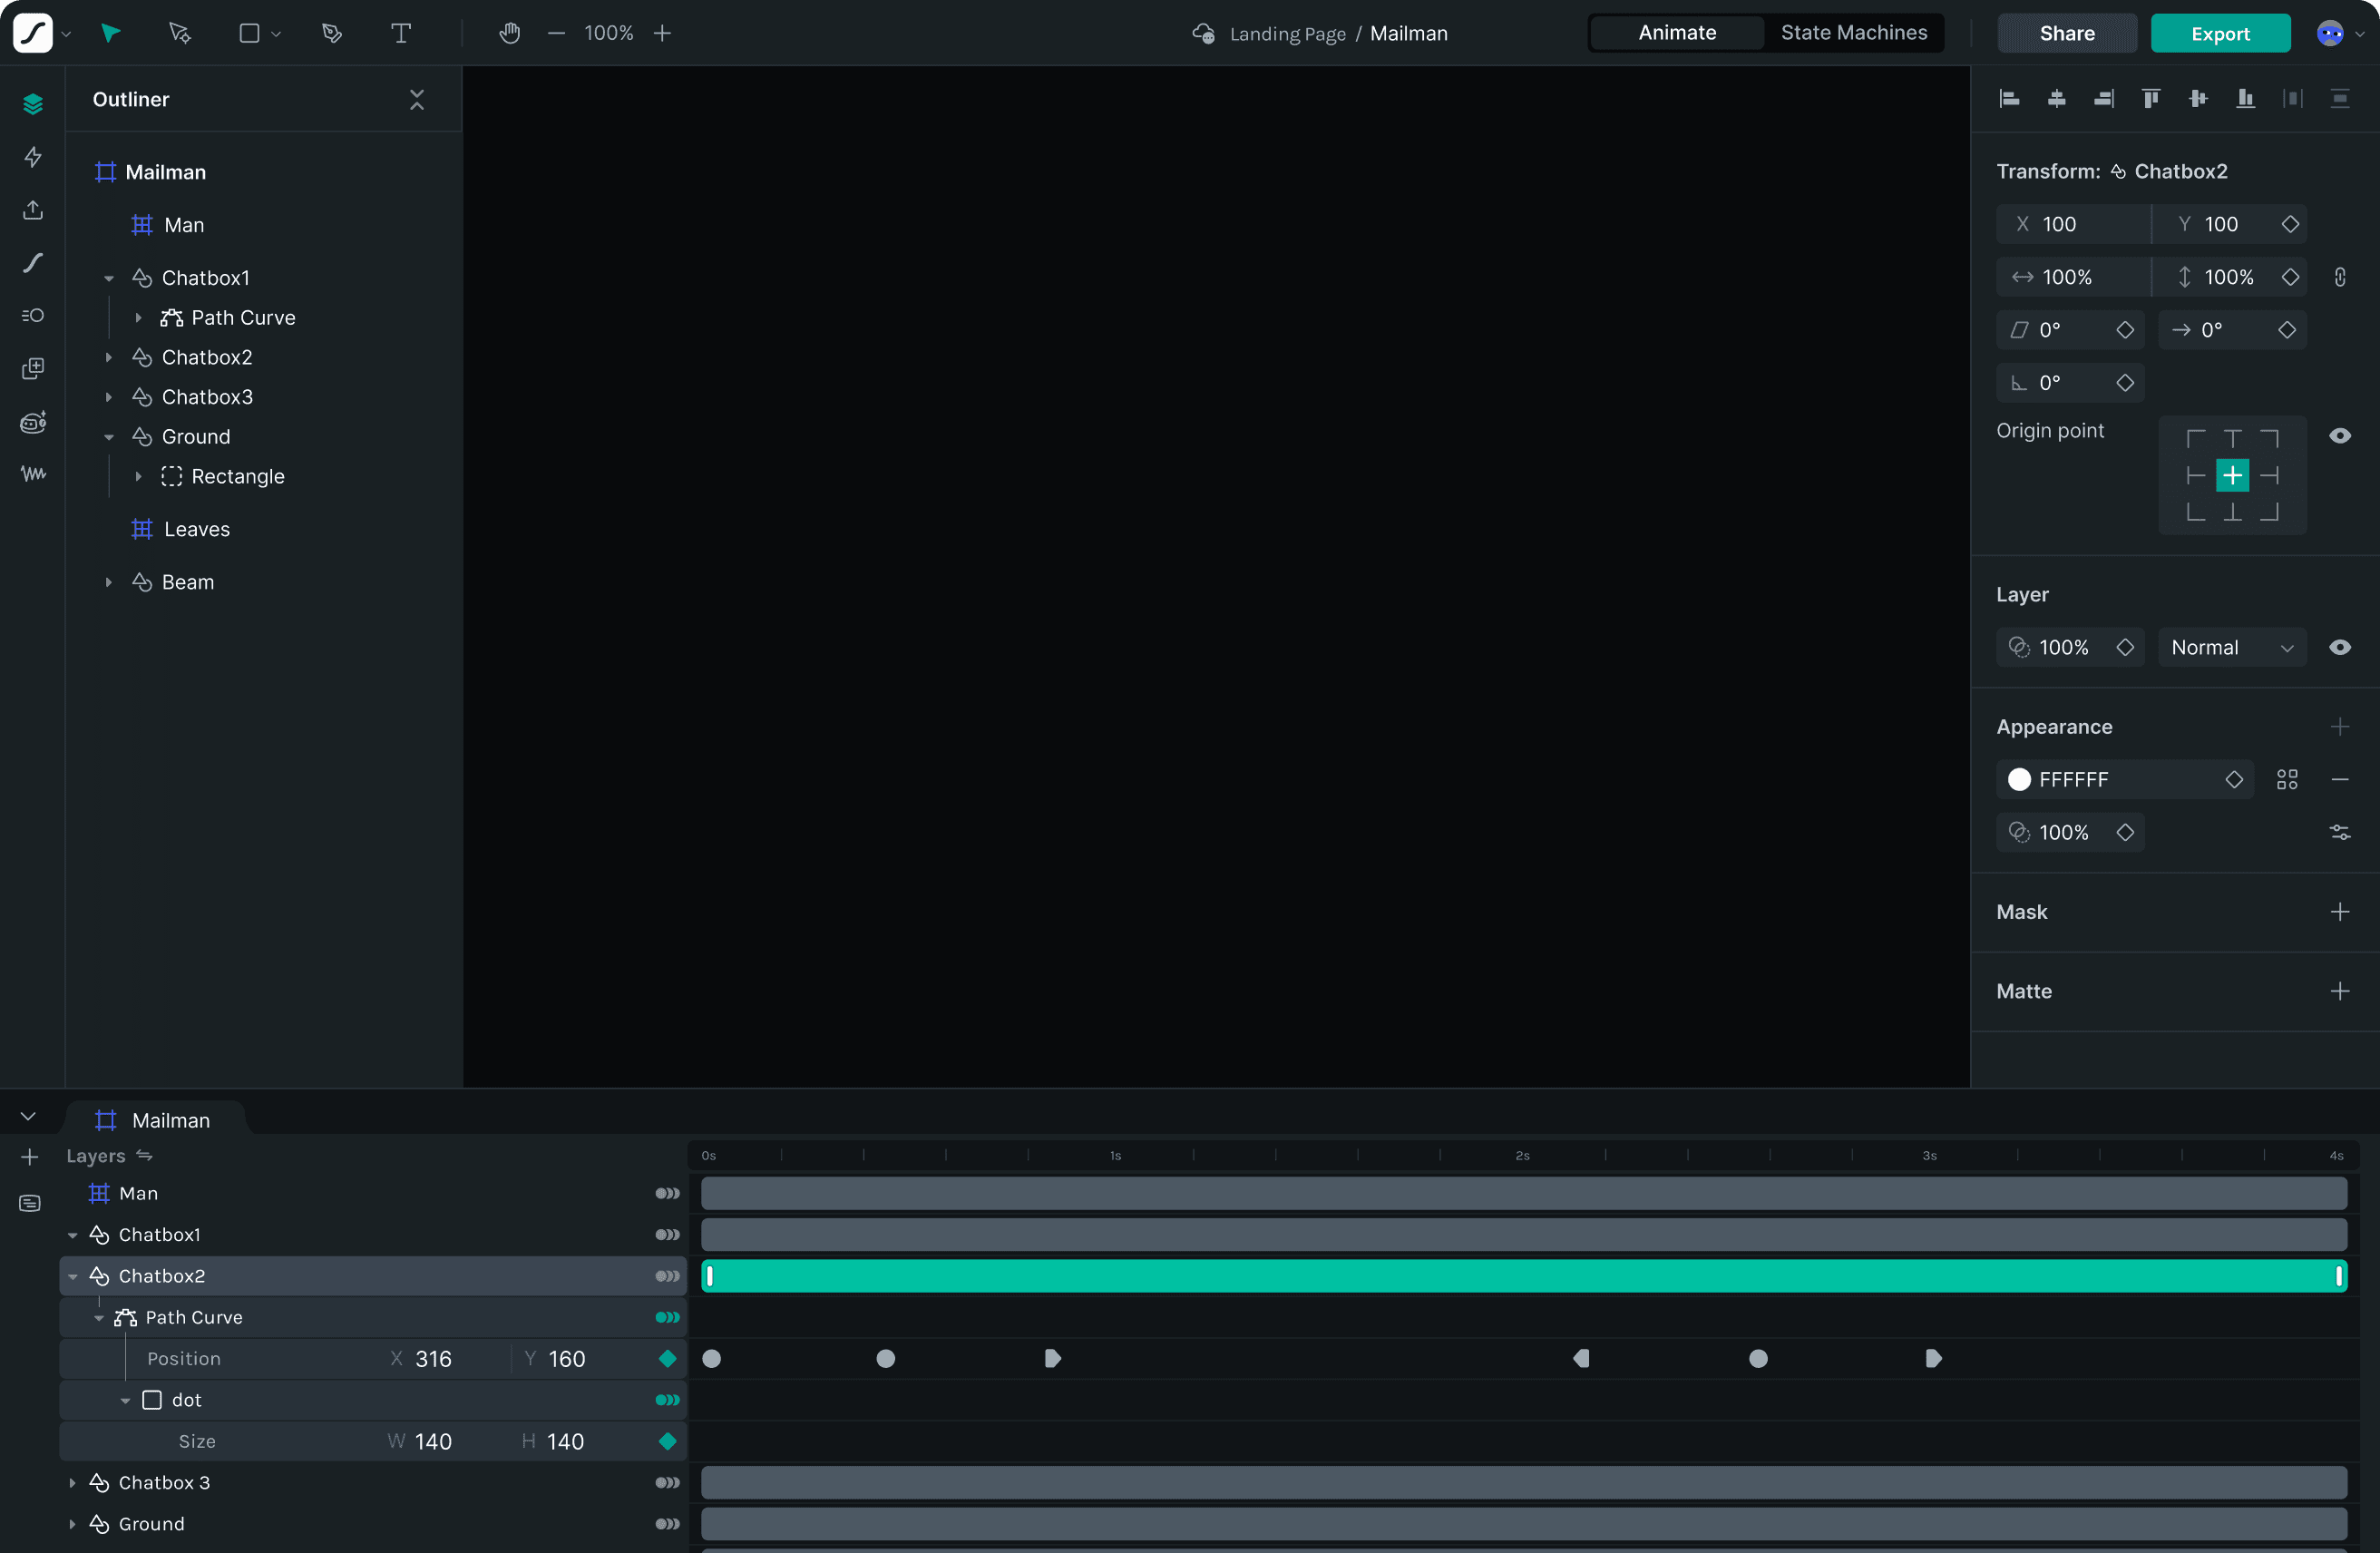Open the blend mode Normal dropdown
Viewport: 2380px width, 1553px height.
2232,648
